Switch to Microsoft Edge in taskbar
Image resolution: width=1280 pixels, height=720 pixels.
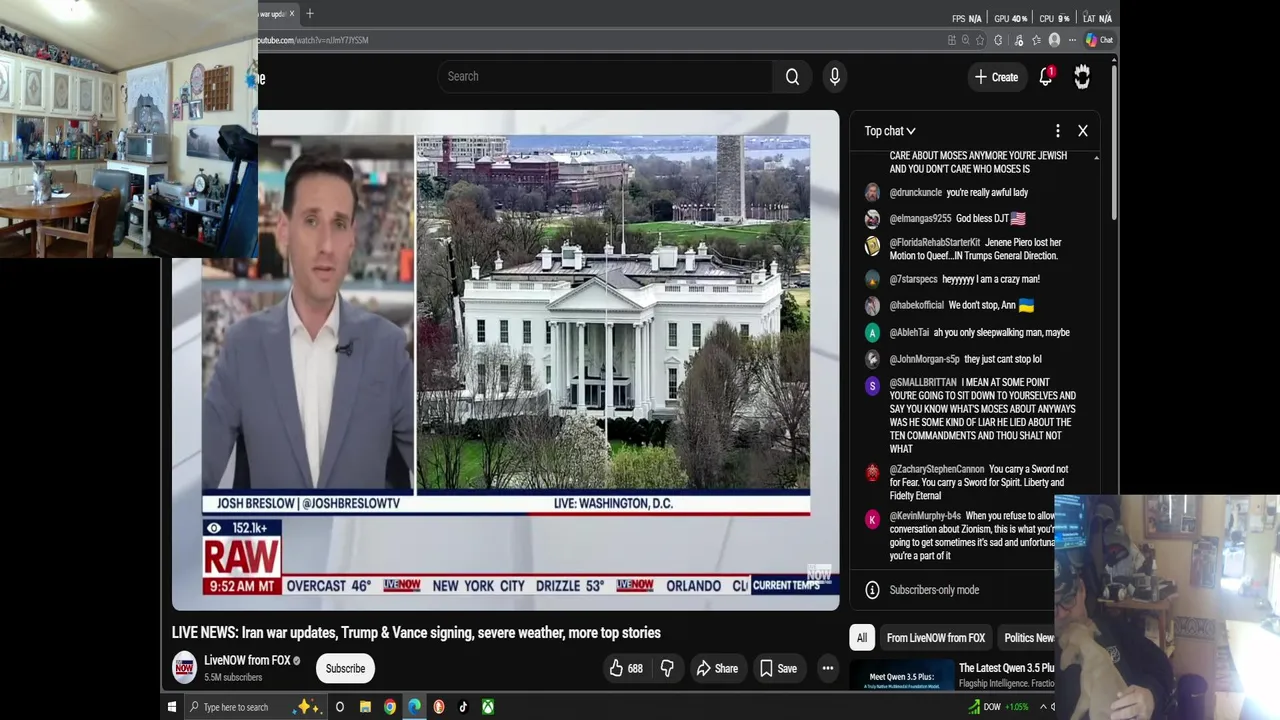[414, 707]
